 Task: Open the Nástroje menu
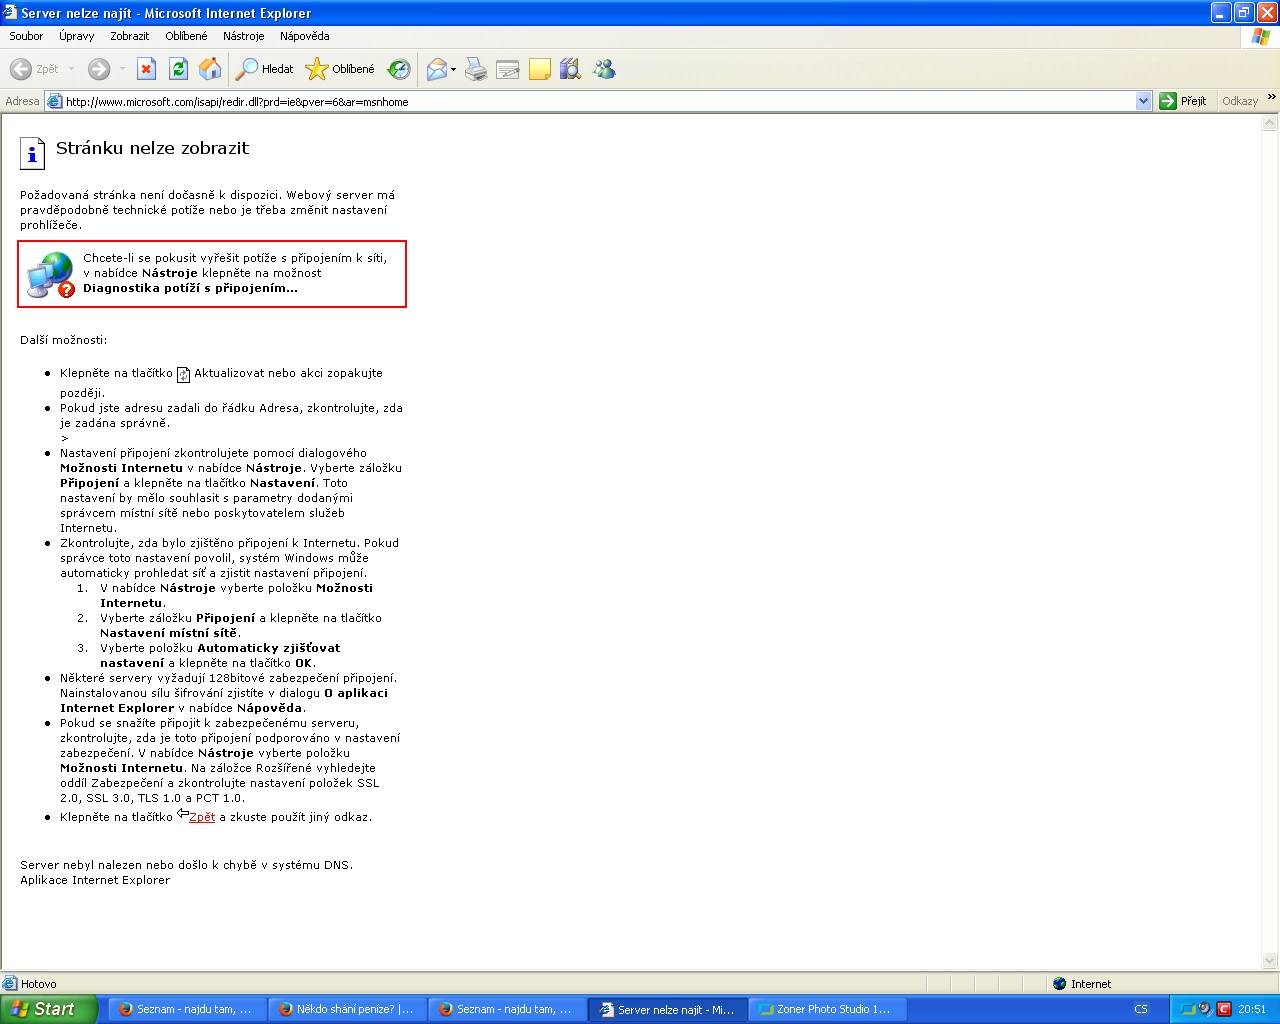(244, 36)
